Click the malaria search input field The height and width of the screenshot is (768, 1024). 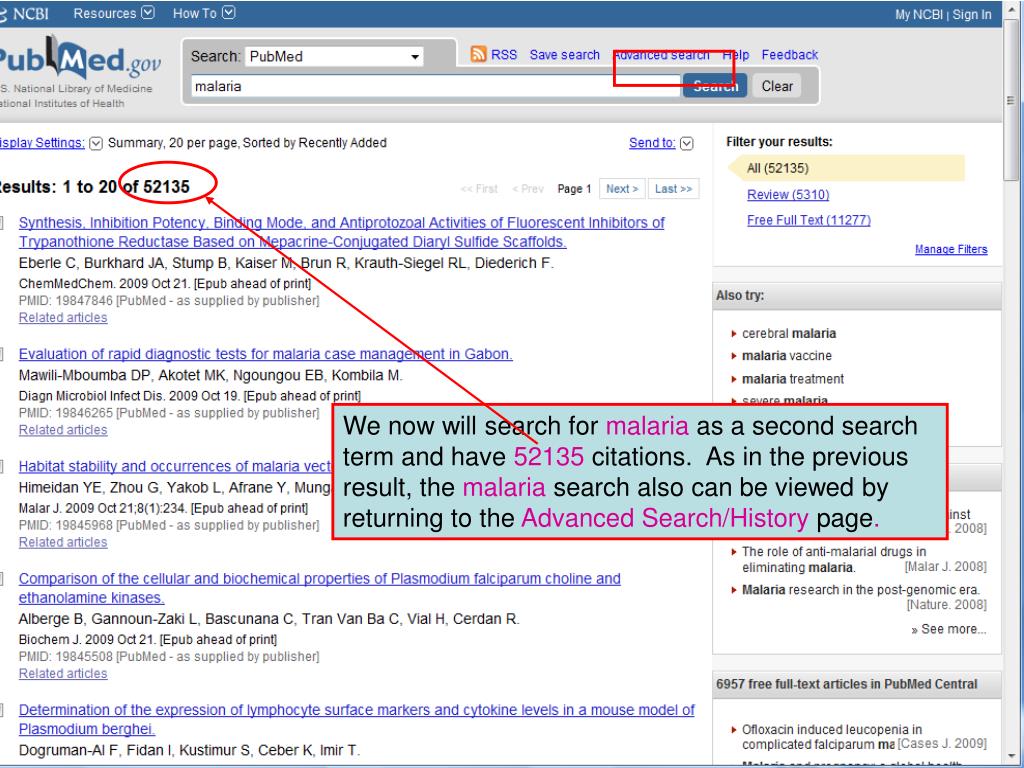(x=436, y=86)
